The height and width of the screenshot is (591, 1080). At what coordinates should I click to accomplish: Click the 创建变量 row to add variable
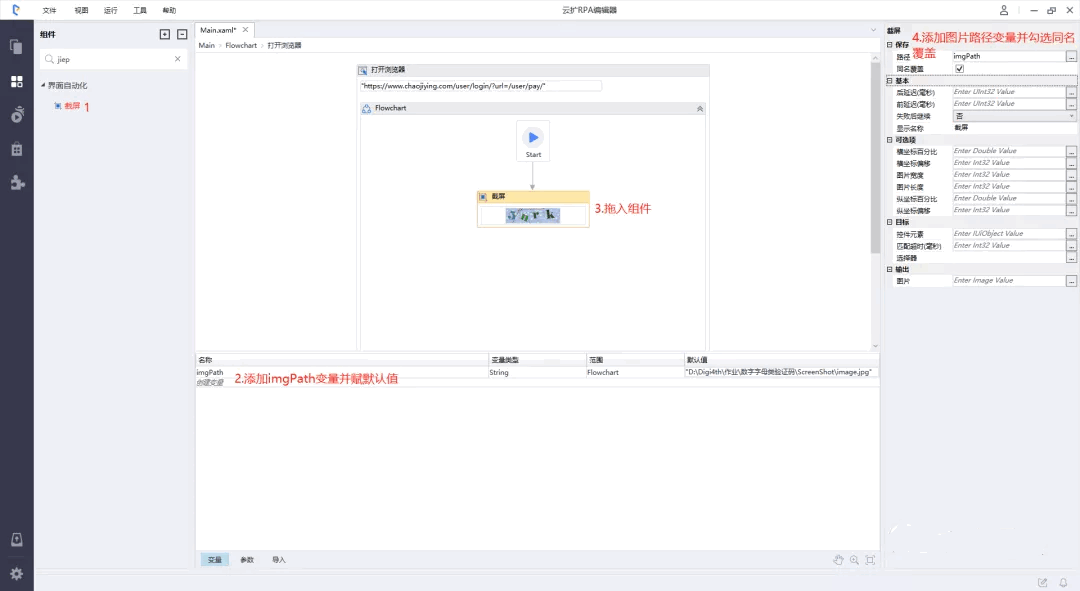tap(210, 382)
